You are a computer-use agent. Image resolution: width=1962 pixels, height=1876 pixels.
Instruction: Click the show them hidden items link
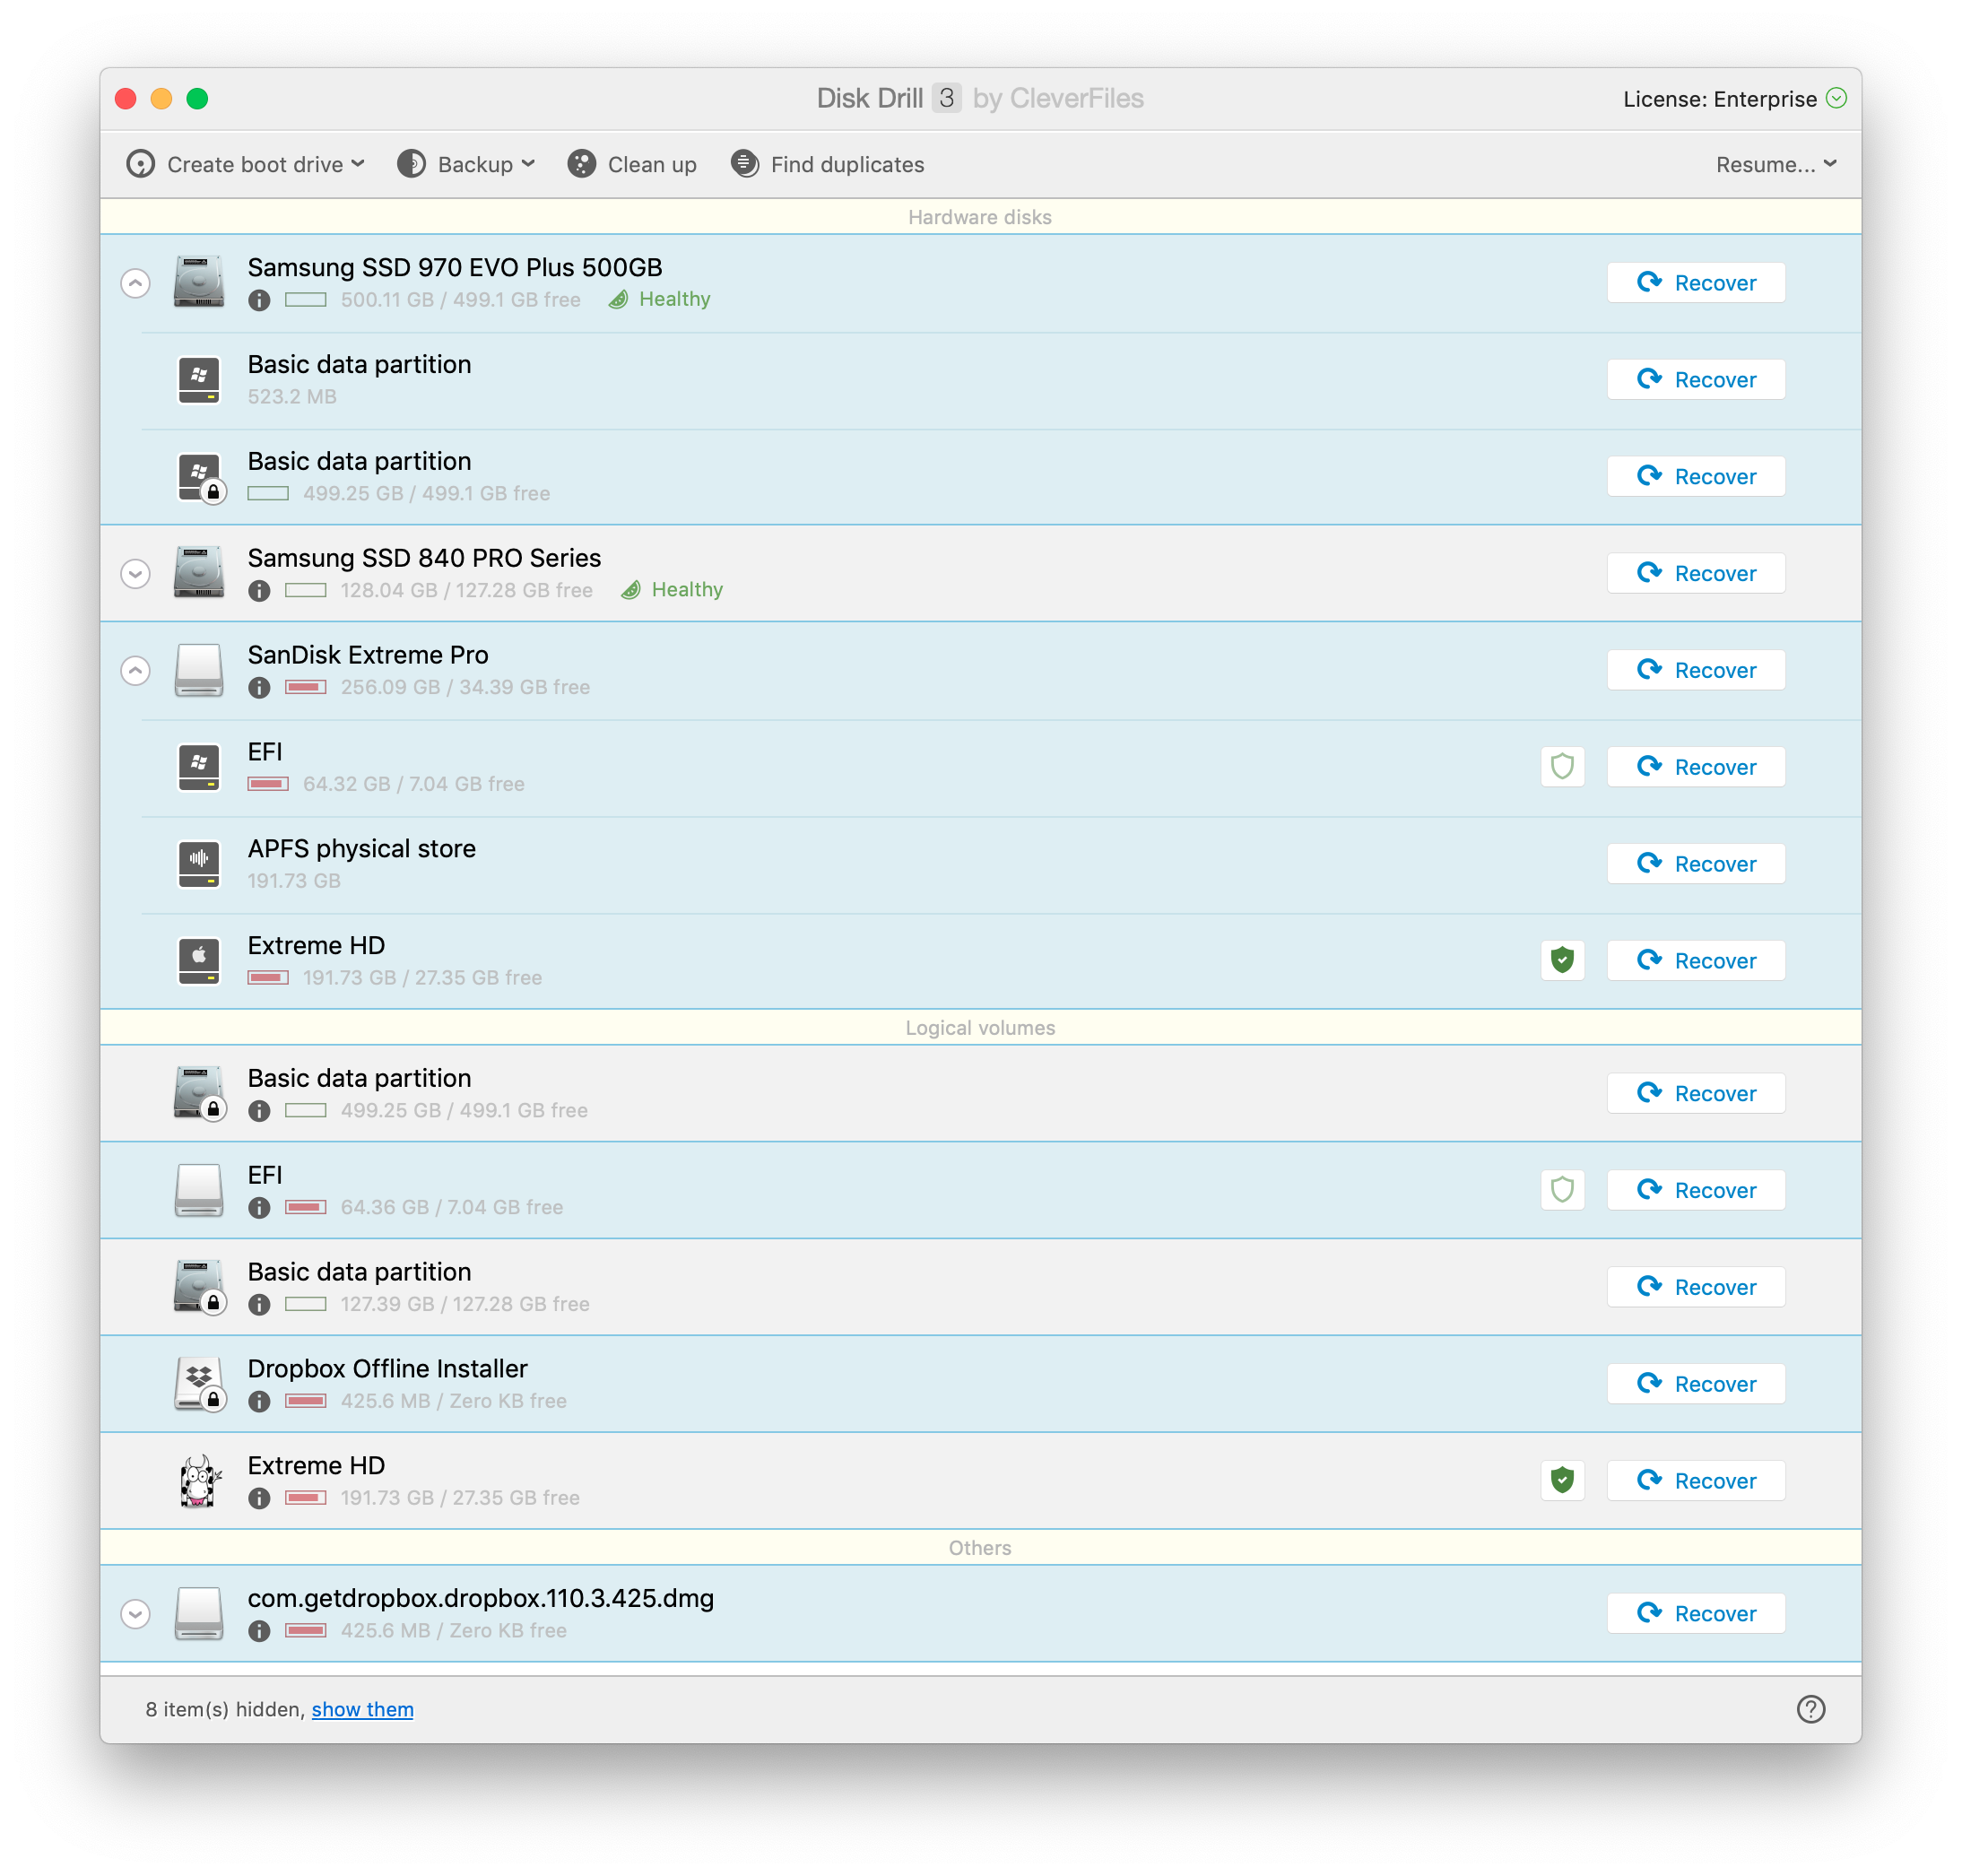point(362,1709)
